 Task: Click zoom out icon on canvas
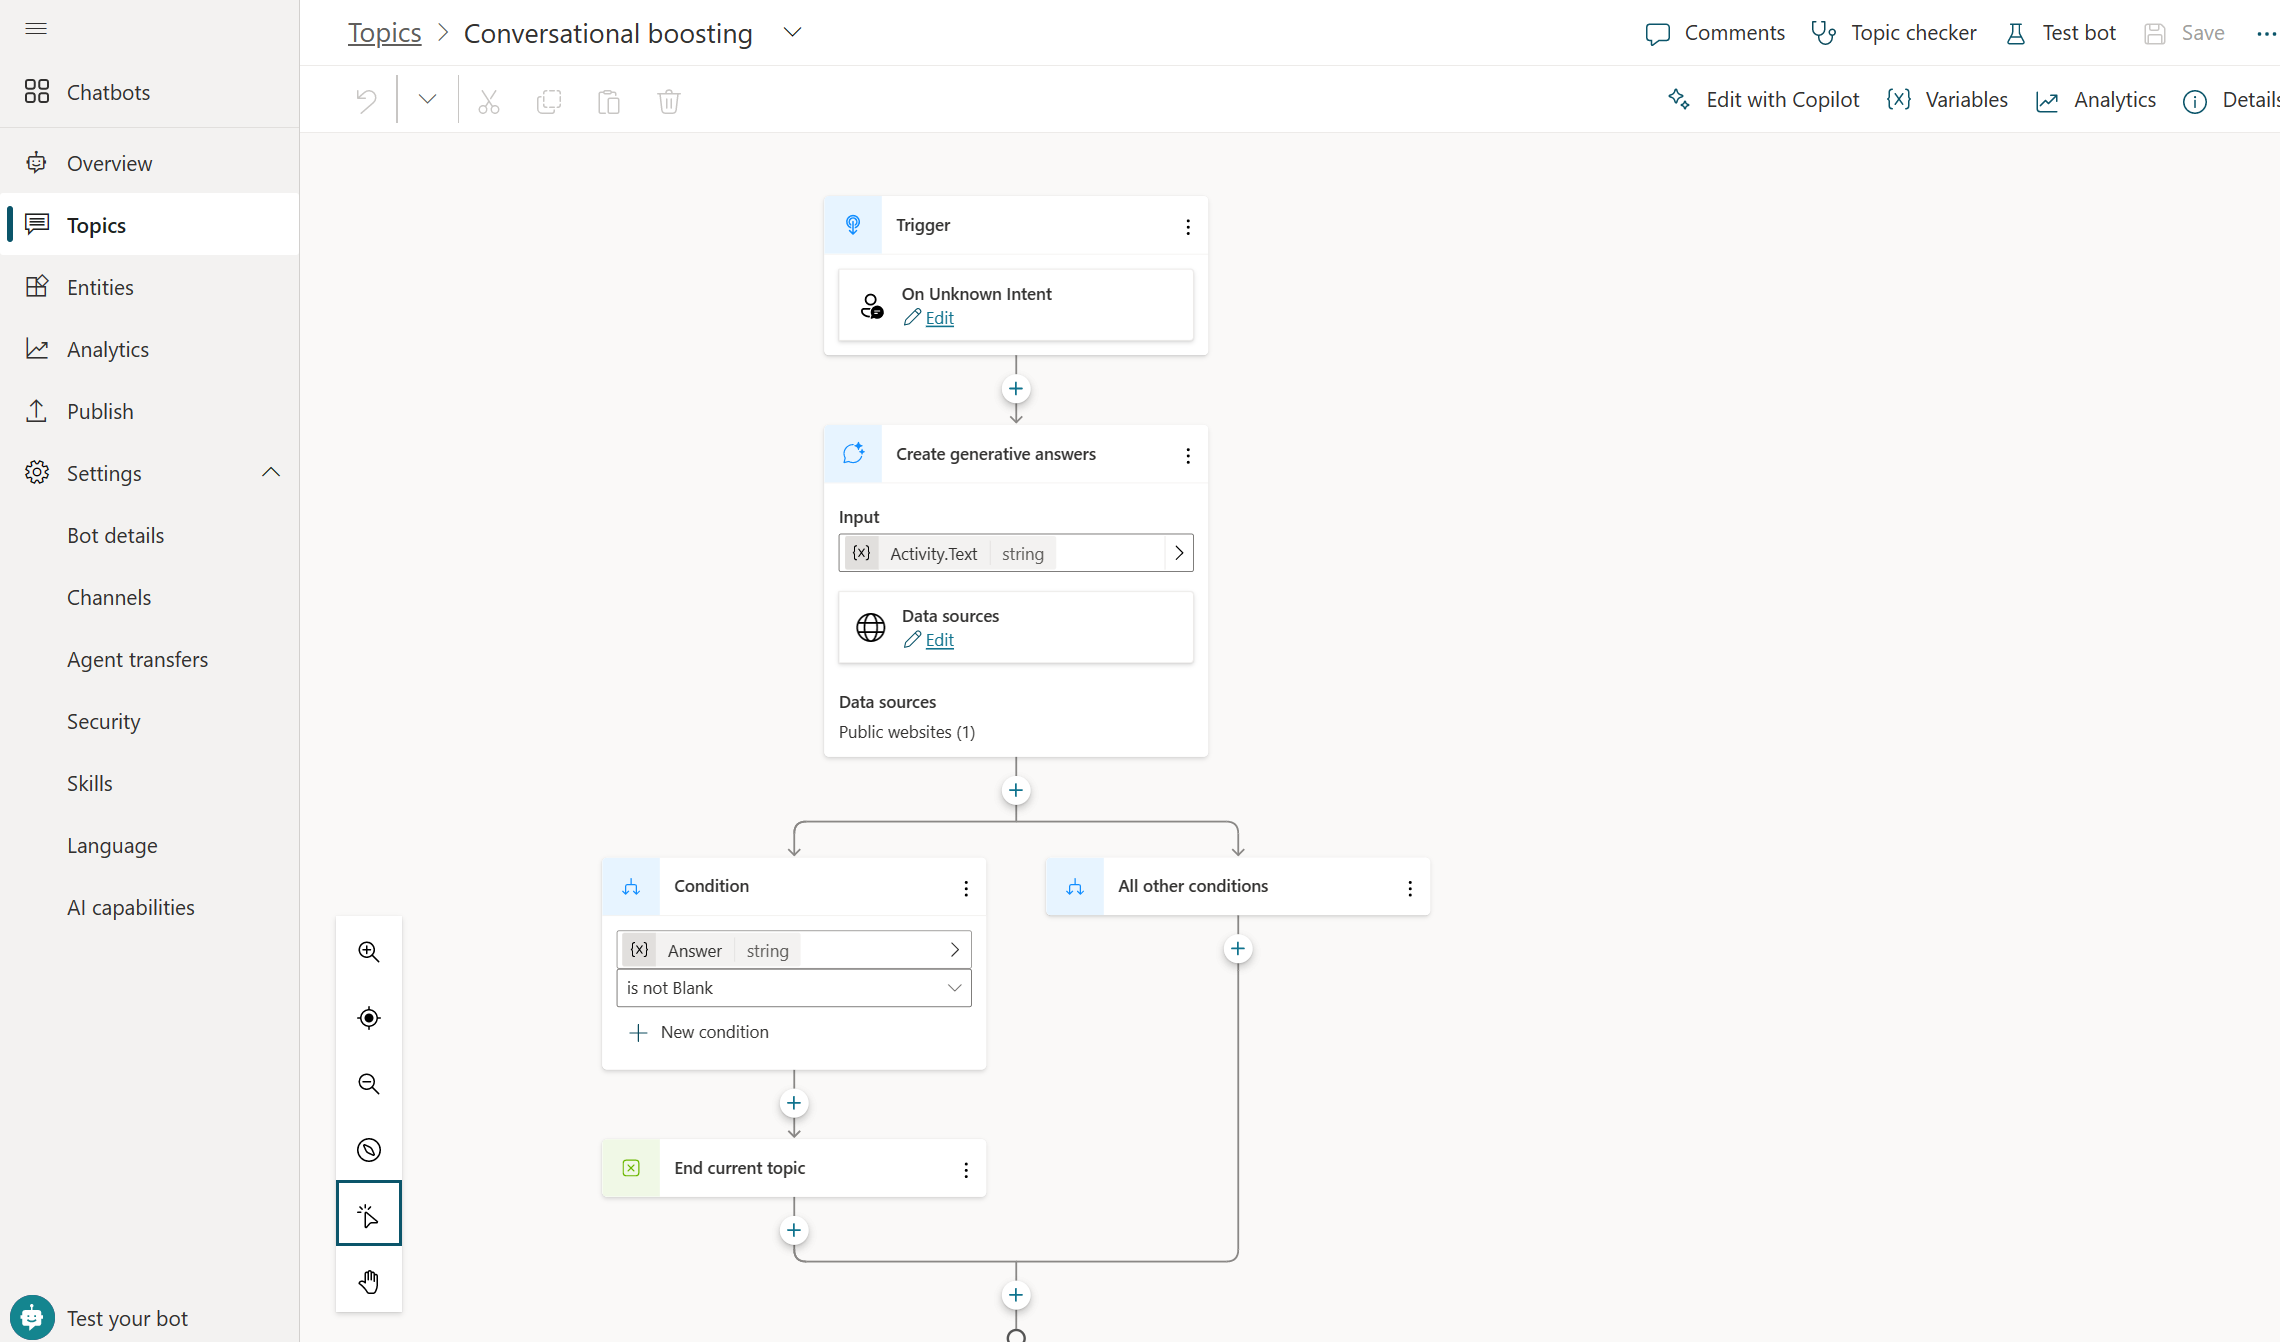(x=367, y=1083)
